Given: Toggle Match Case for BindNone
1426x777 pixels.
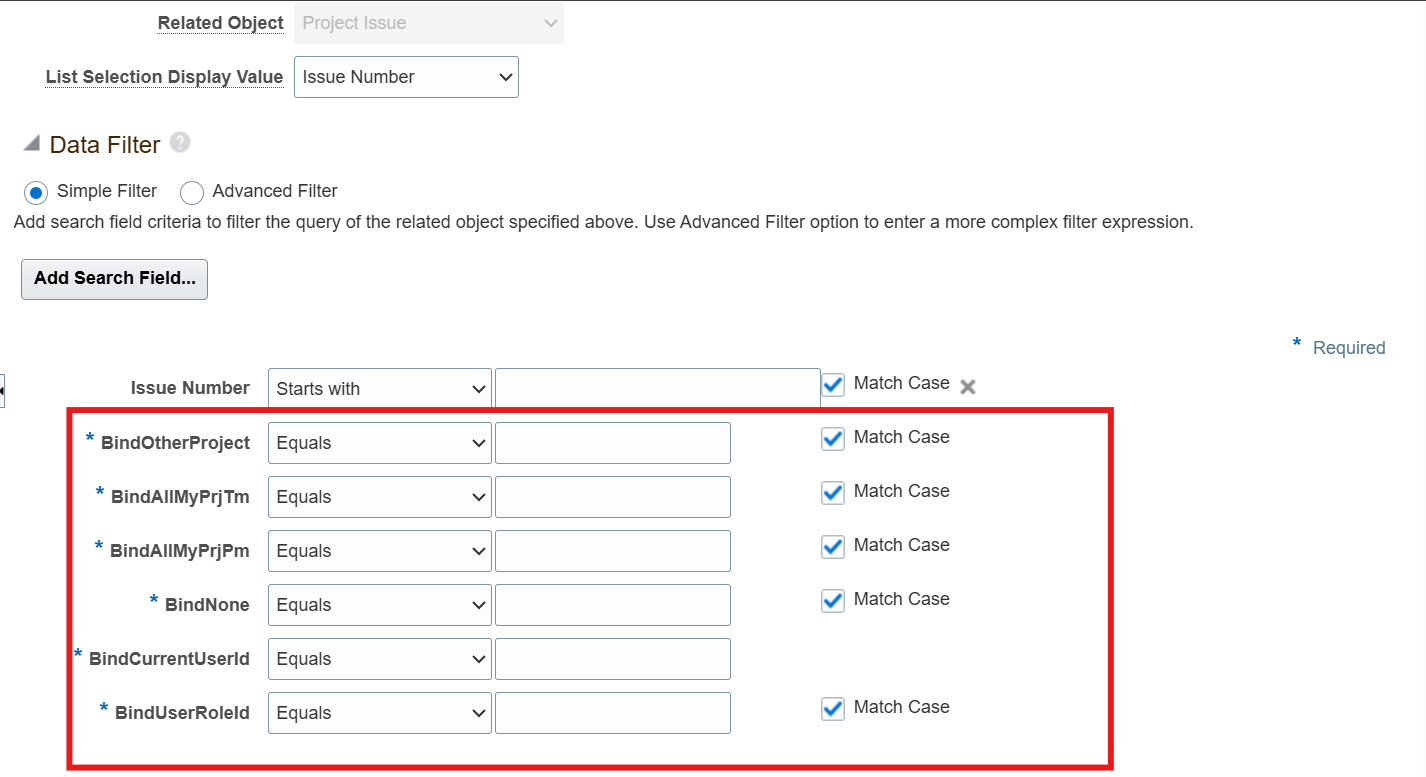Looking at the screenshot, I should [833, 600].
